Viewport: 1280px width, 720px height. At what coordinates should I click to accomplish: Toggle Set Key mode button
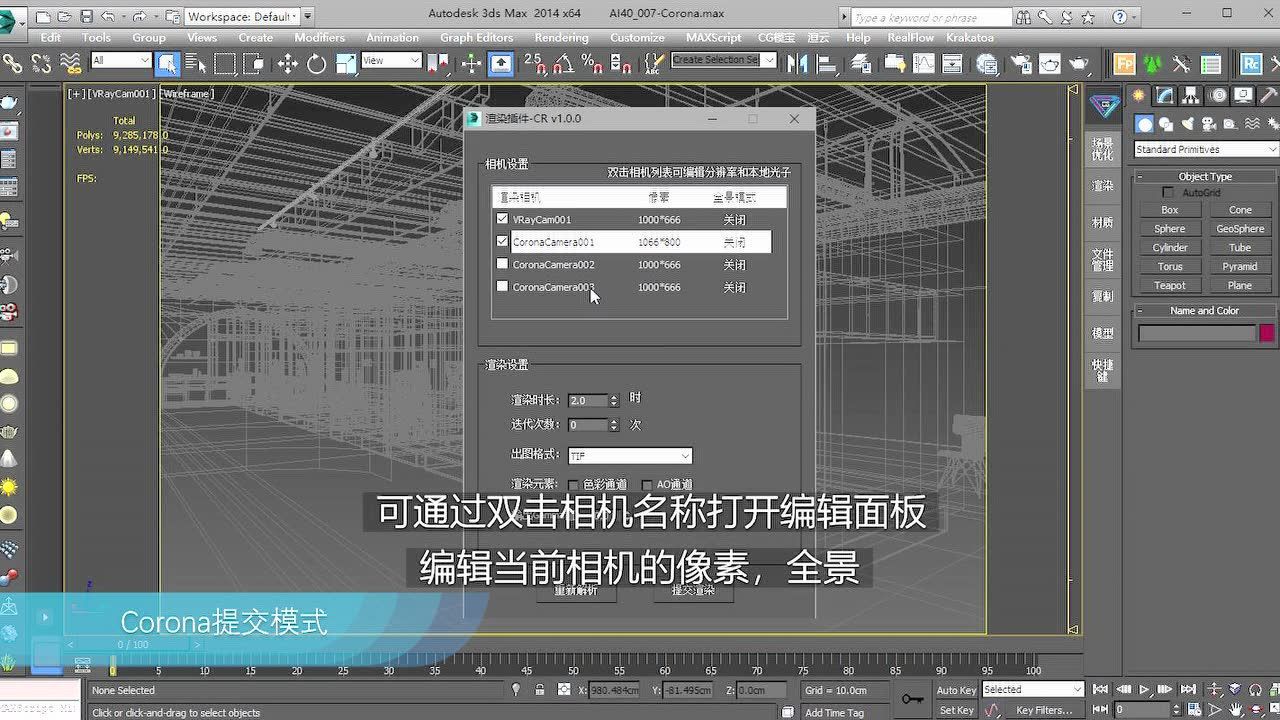(956, 710)
